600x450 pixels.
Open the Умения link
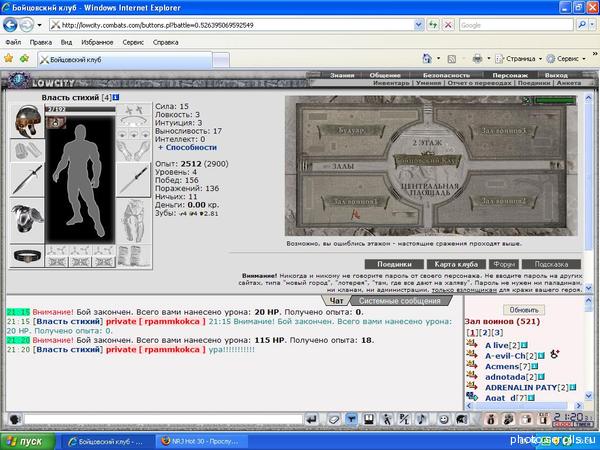pyautogui.click(x=429, y=83)
